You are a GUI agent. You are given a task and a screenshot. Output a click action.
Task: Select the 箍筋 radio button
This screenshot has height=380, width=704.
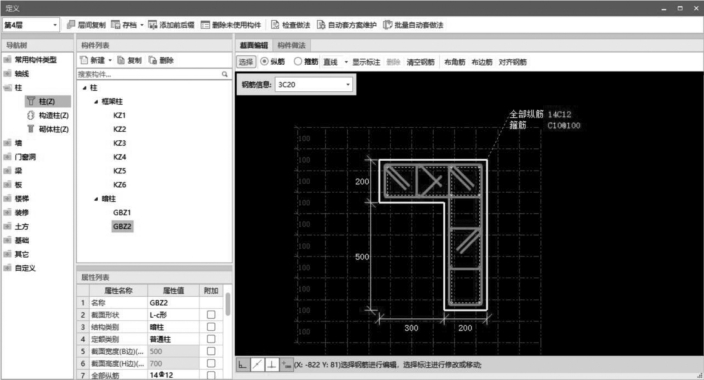click(x=298, y=62)
